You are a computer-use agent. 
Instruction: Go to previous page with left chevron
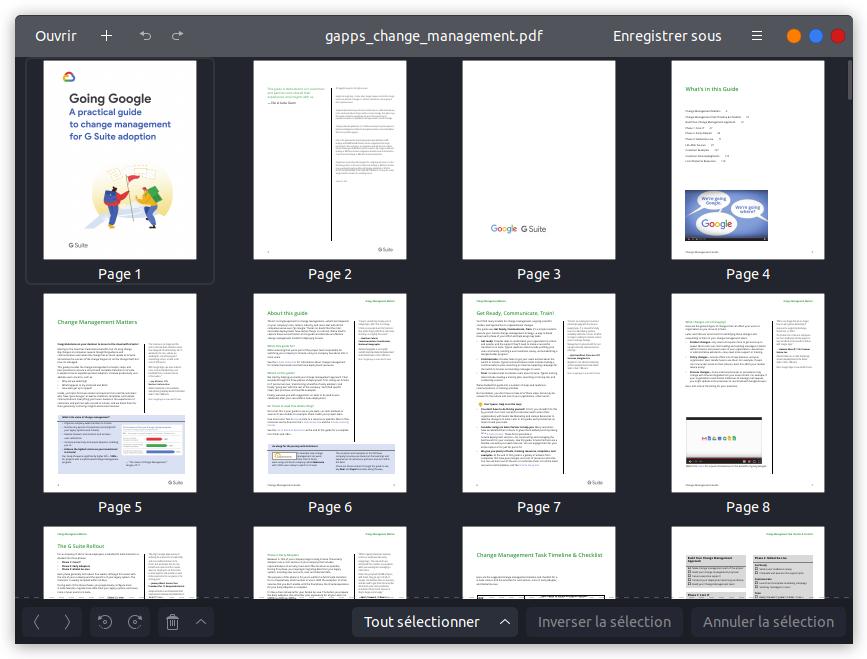click(x=37, y=622)
